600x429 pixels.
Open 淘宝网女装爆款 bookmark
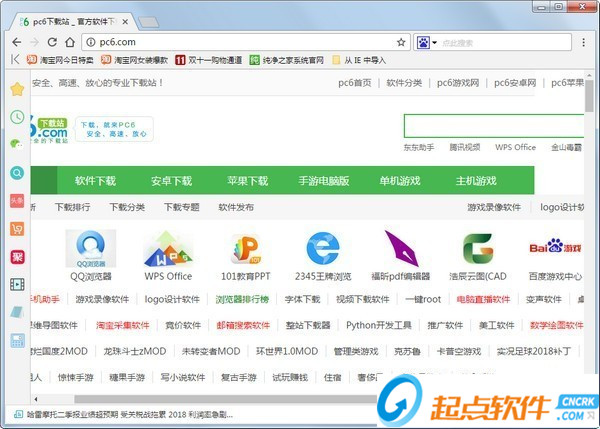[x=134, y=60]
